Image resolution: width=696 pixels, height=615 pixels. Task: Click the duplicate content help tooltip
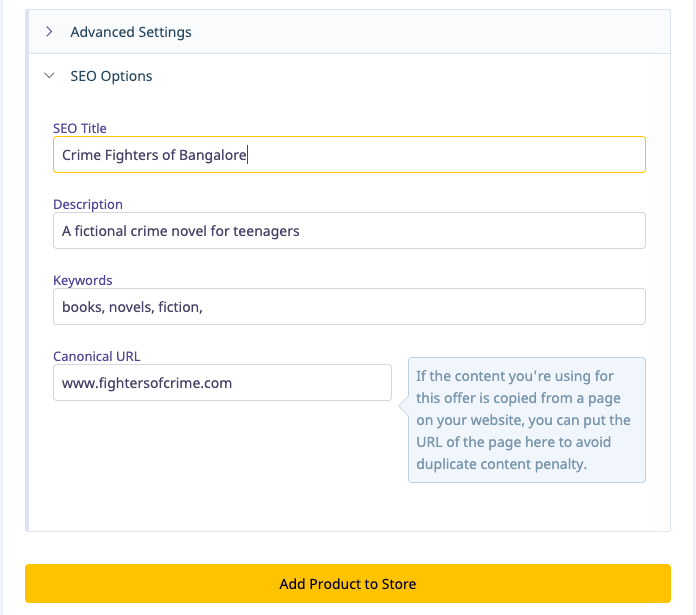coord(526,420)
